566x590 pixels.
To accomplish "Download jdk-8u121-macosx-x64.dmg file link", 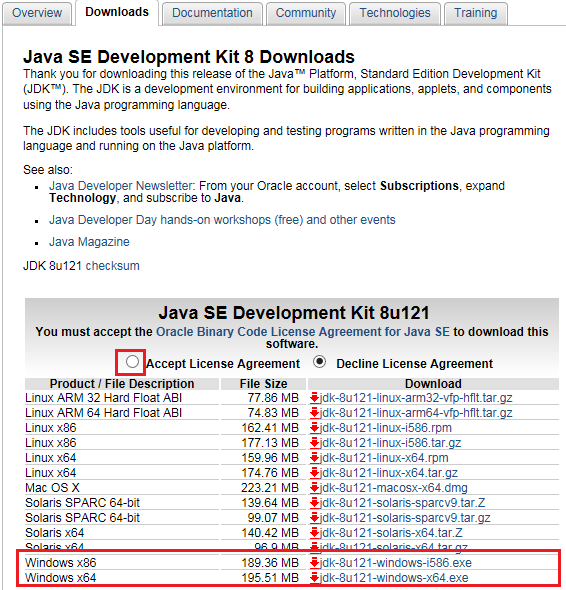I will [x=394, y=488].
